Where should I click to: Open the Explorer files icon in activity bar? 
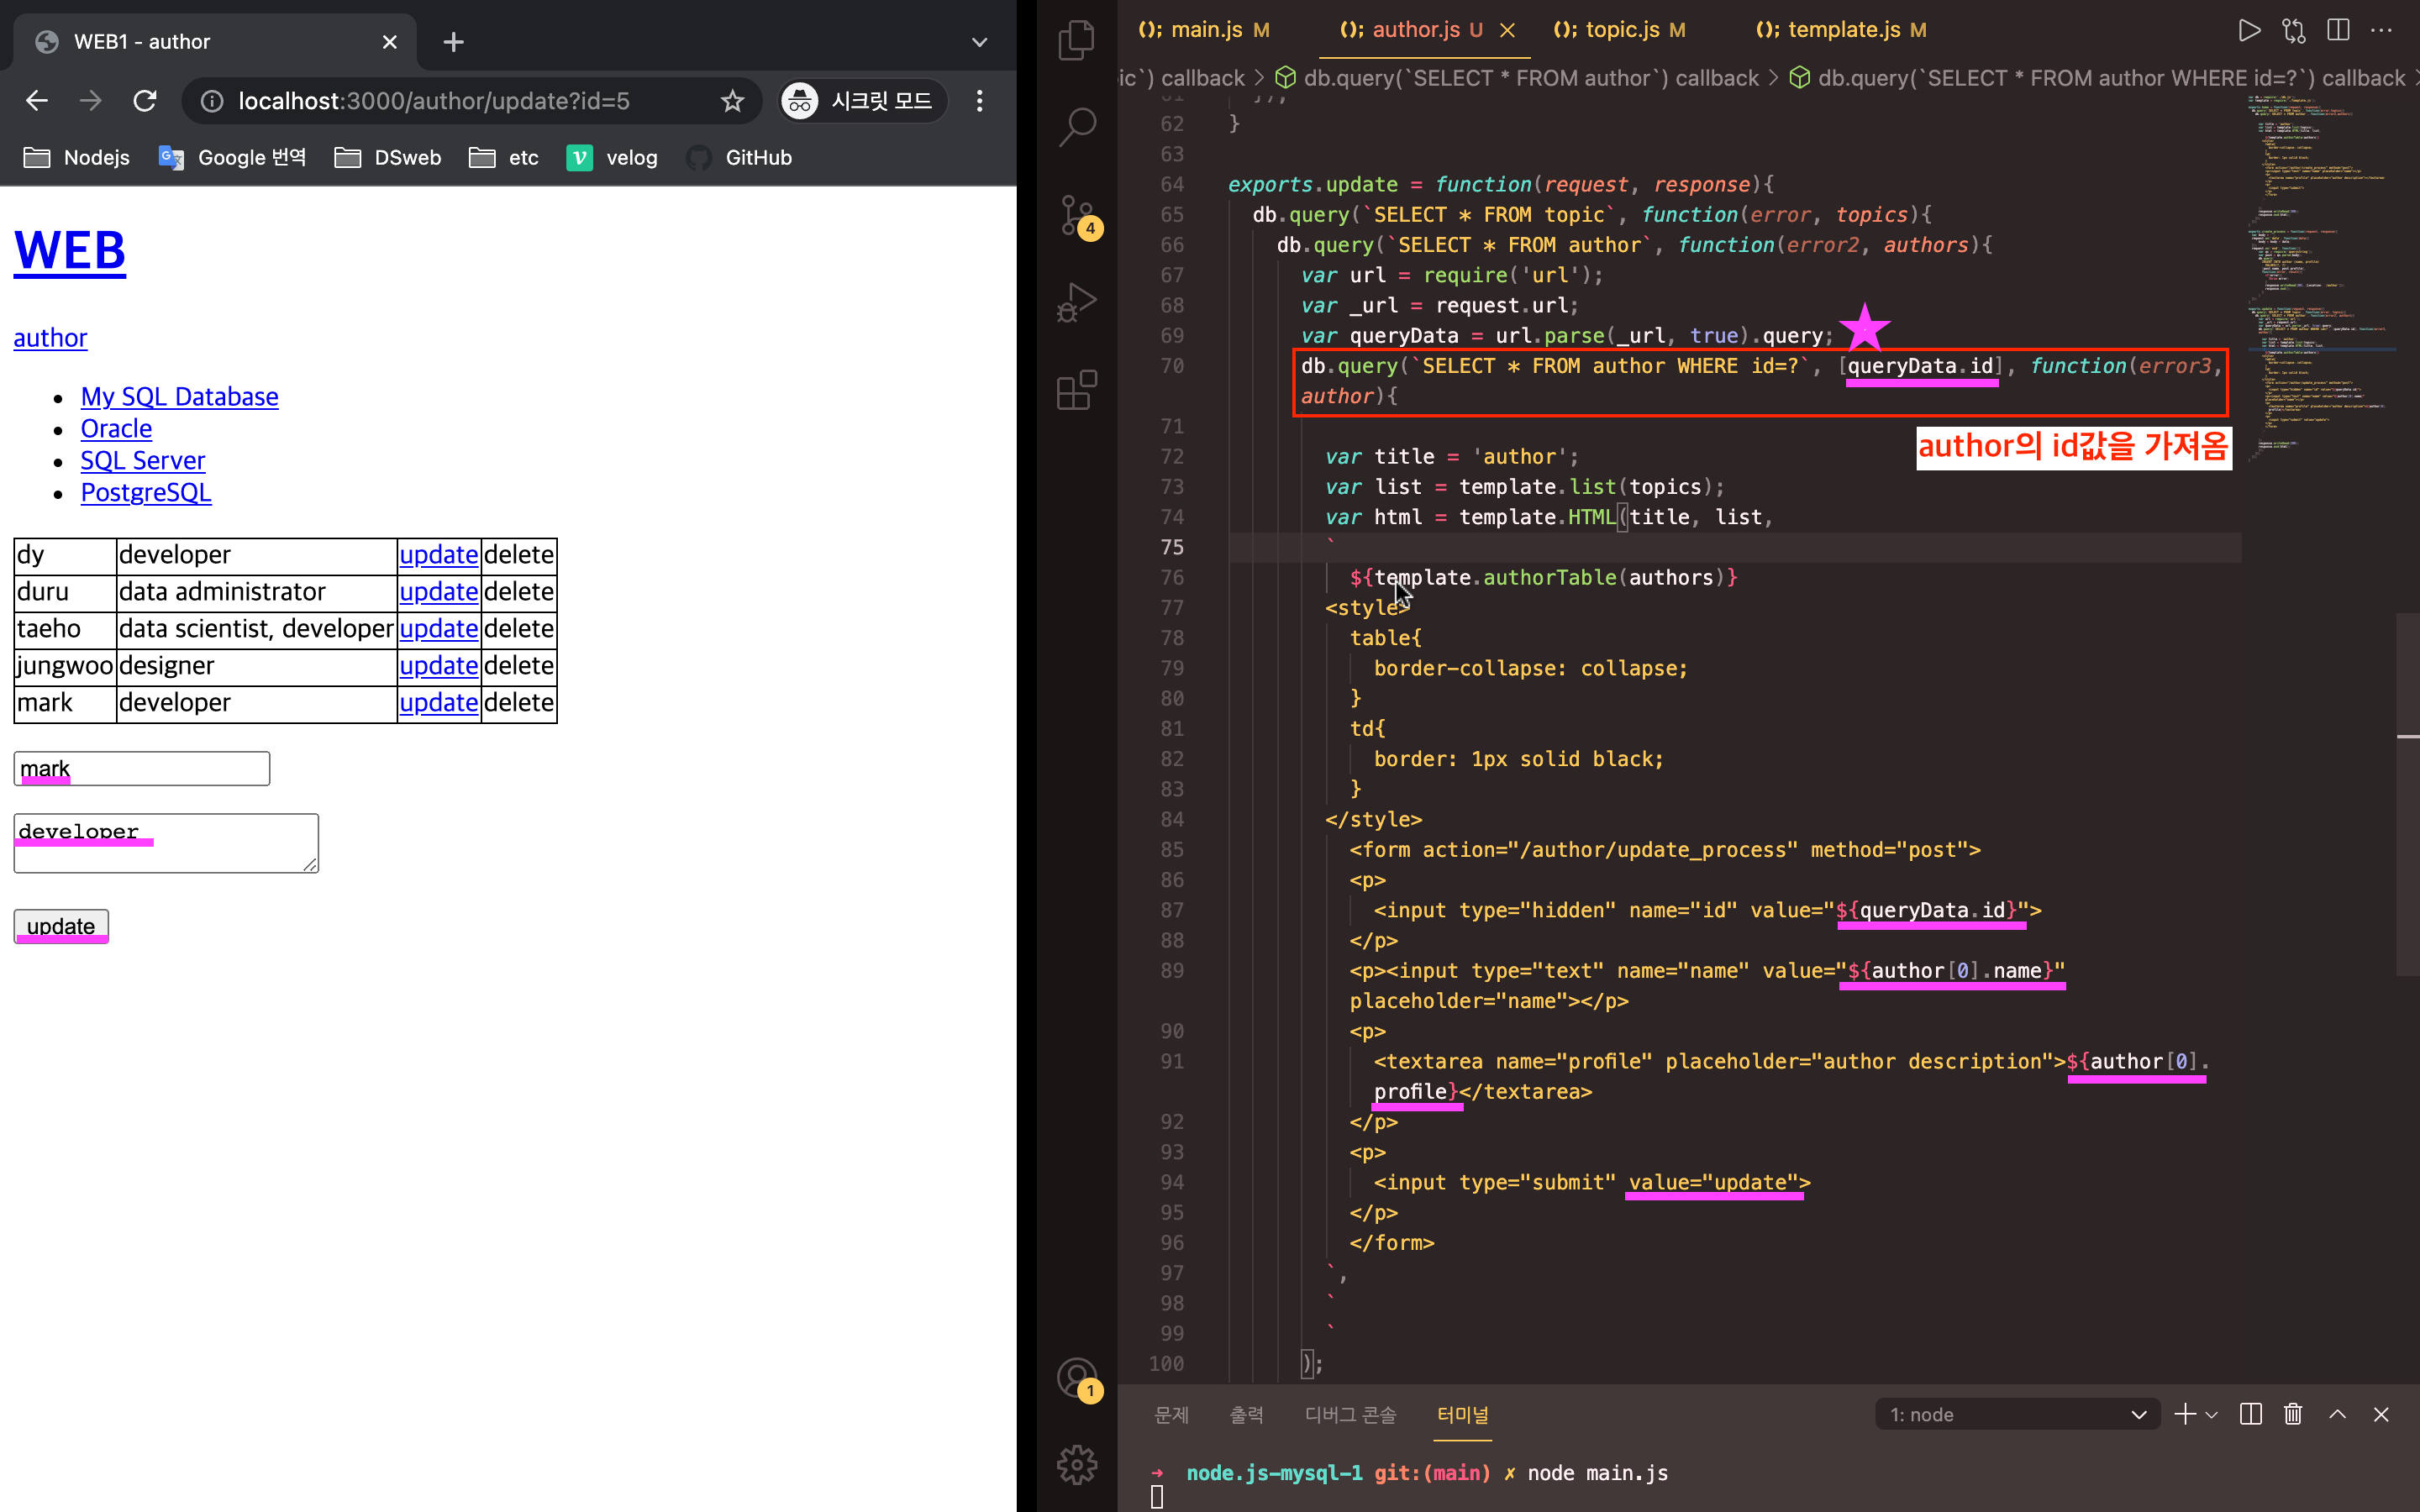(x=1076, y=40)
